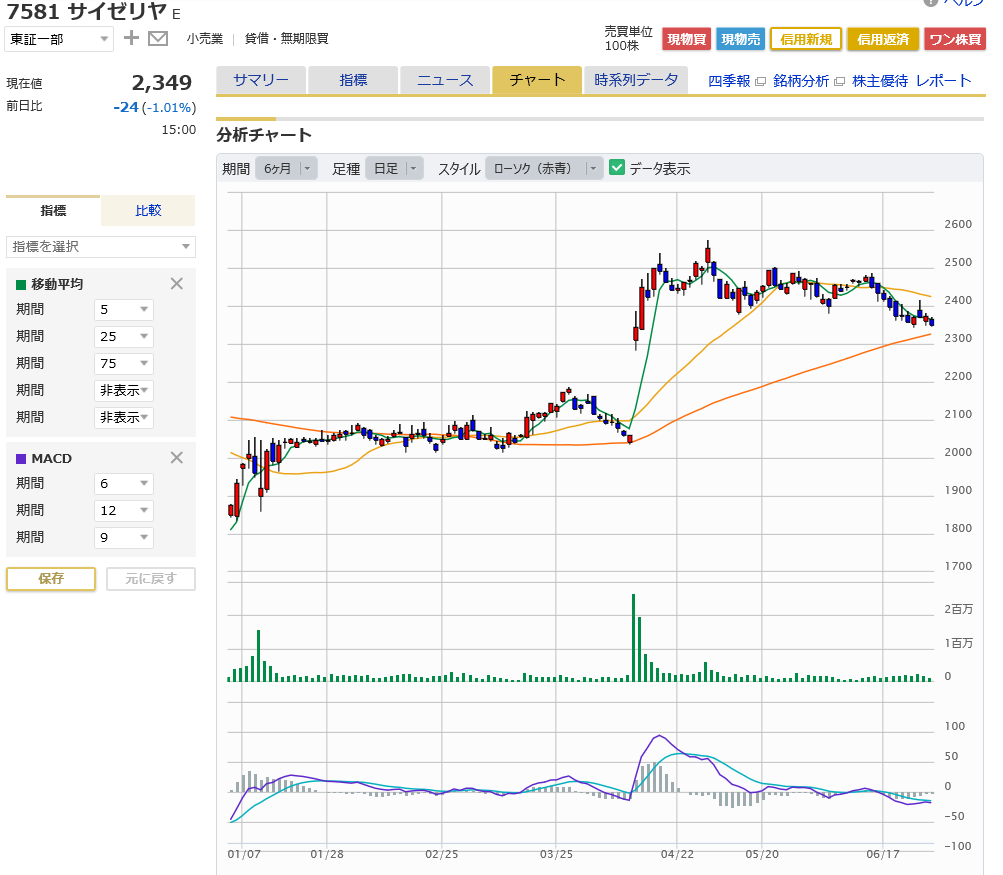
Task: Click the green 移動平均 color swatch
Action: [x=21, y=285]
